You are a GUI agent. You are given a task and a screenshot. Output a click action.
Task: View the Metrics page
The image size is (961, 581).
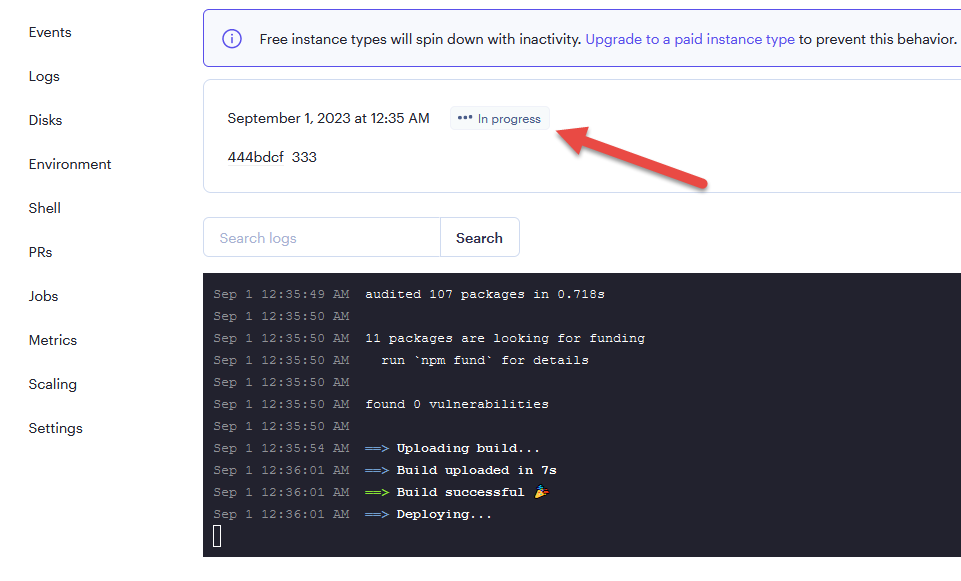coord(53,340)
